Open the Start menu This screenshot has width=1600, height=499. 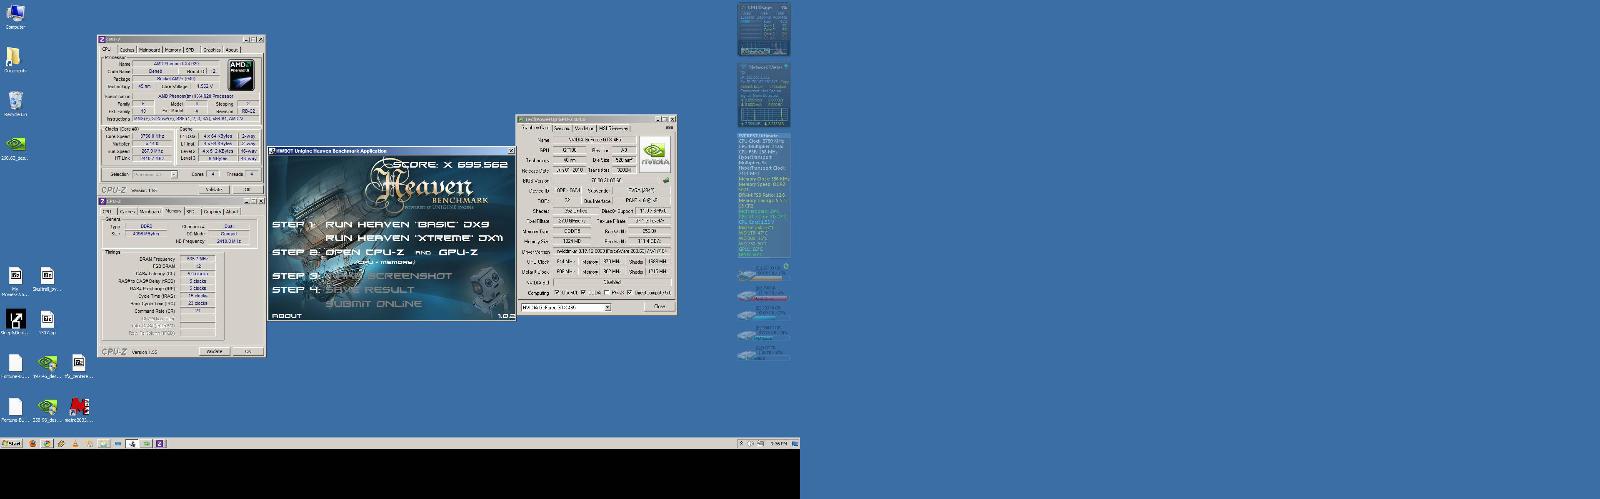(11, 443)
